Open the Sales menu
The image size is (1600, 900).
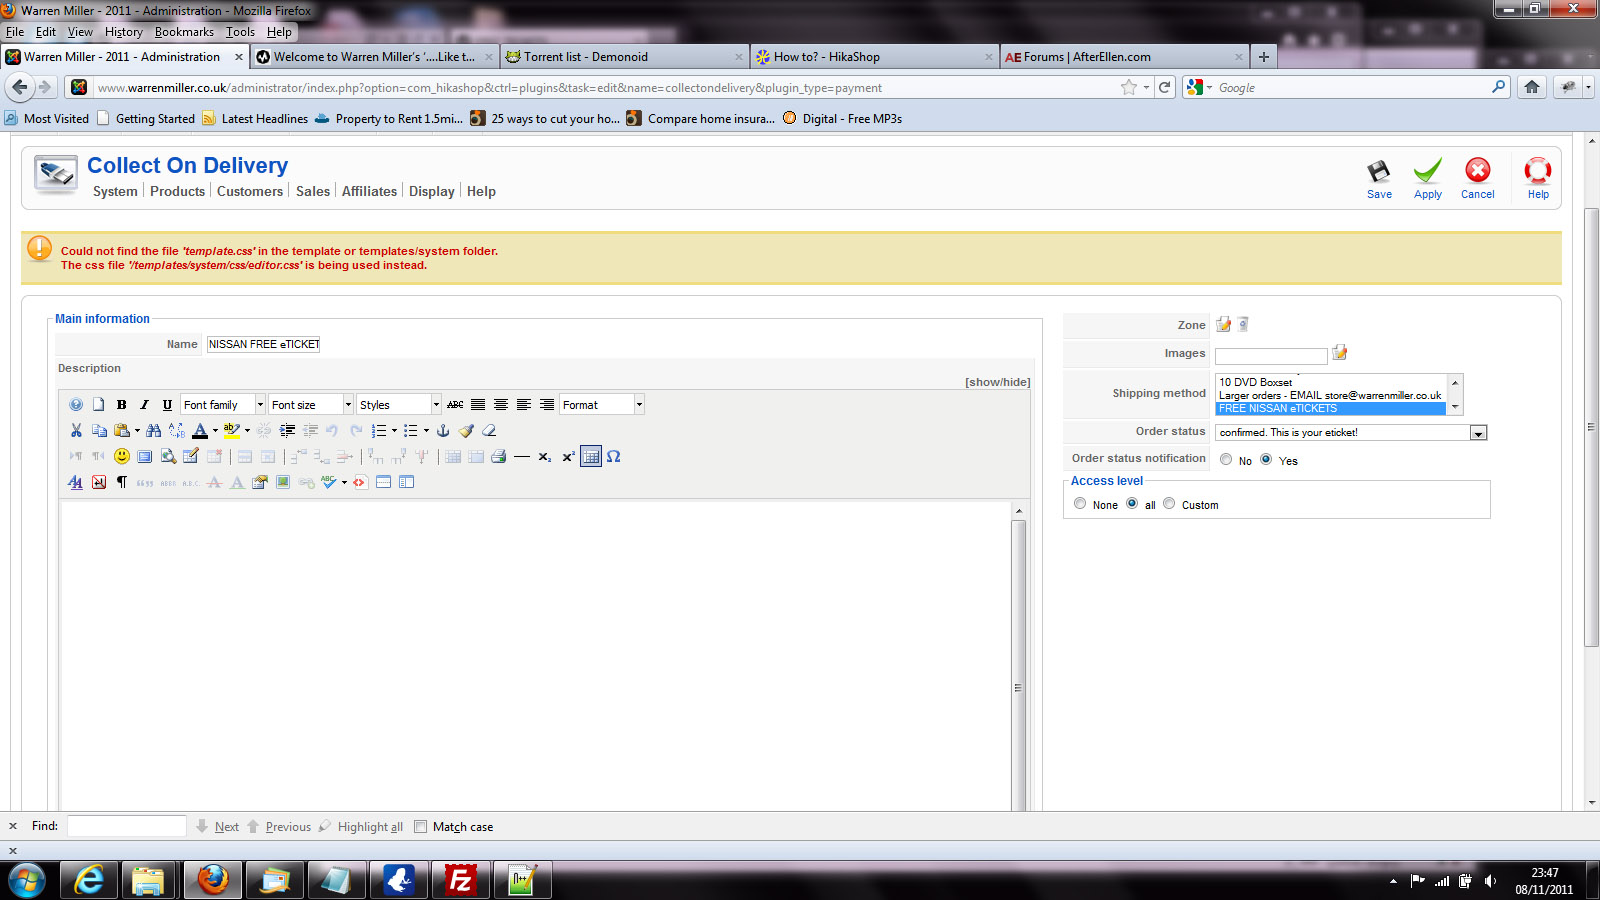[x=313, y=191]
